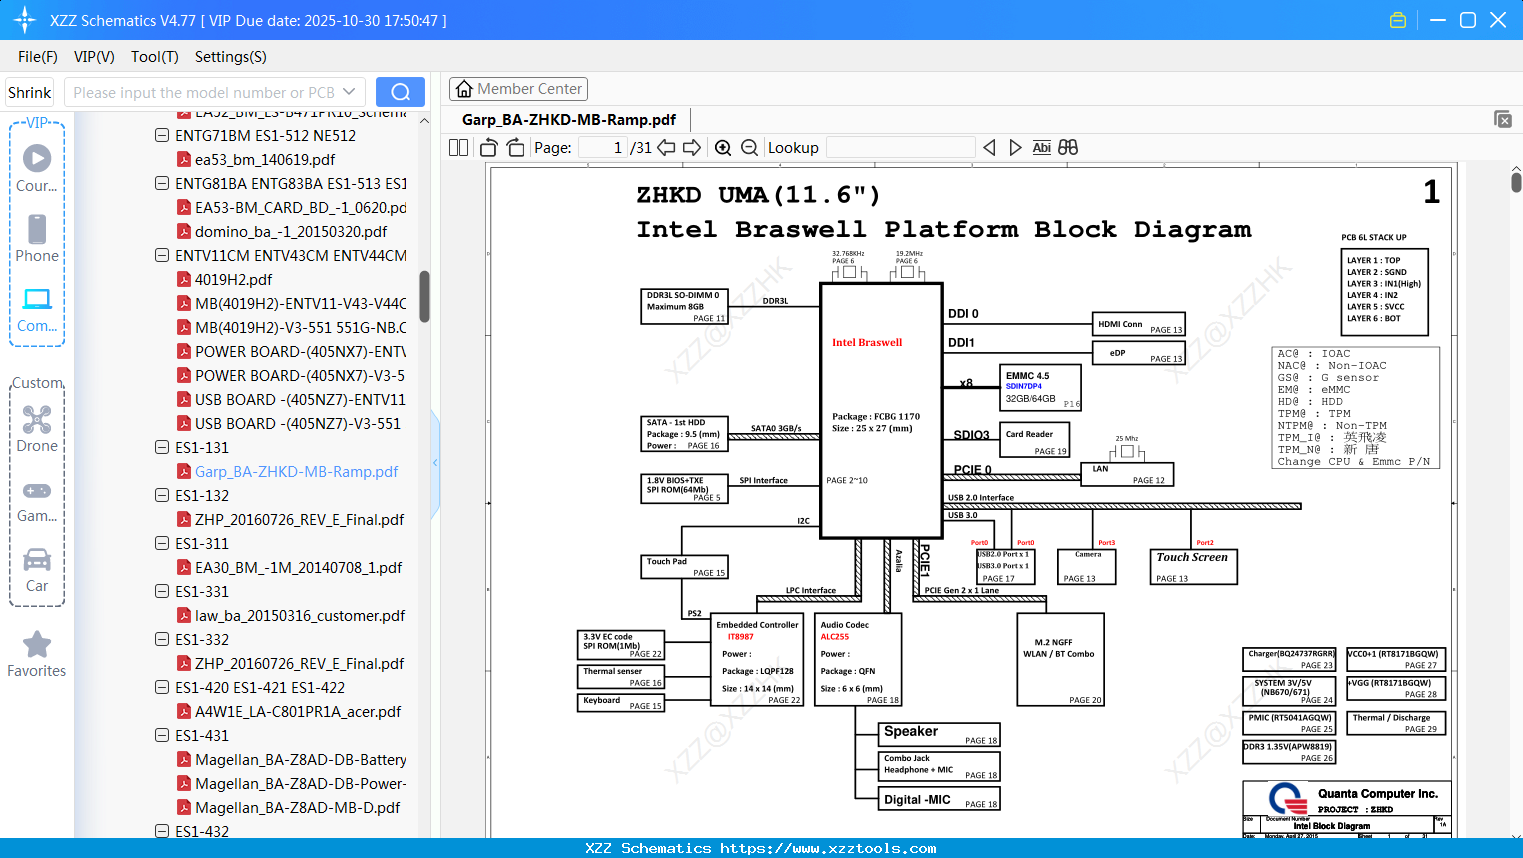Collapse the ENTG81BA ENTG83BA ES1-513 group
This screenshot has width=1523, height=858.
coord(162,183)
